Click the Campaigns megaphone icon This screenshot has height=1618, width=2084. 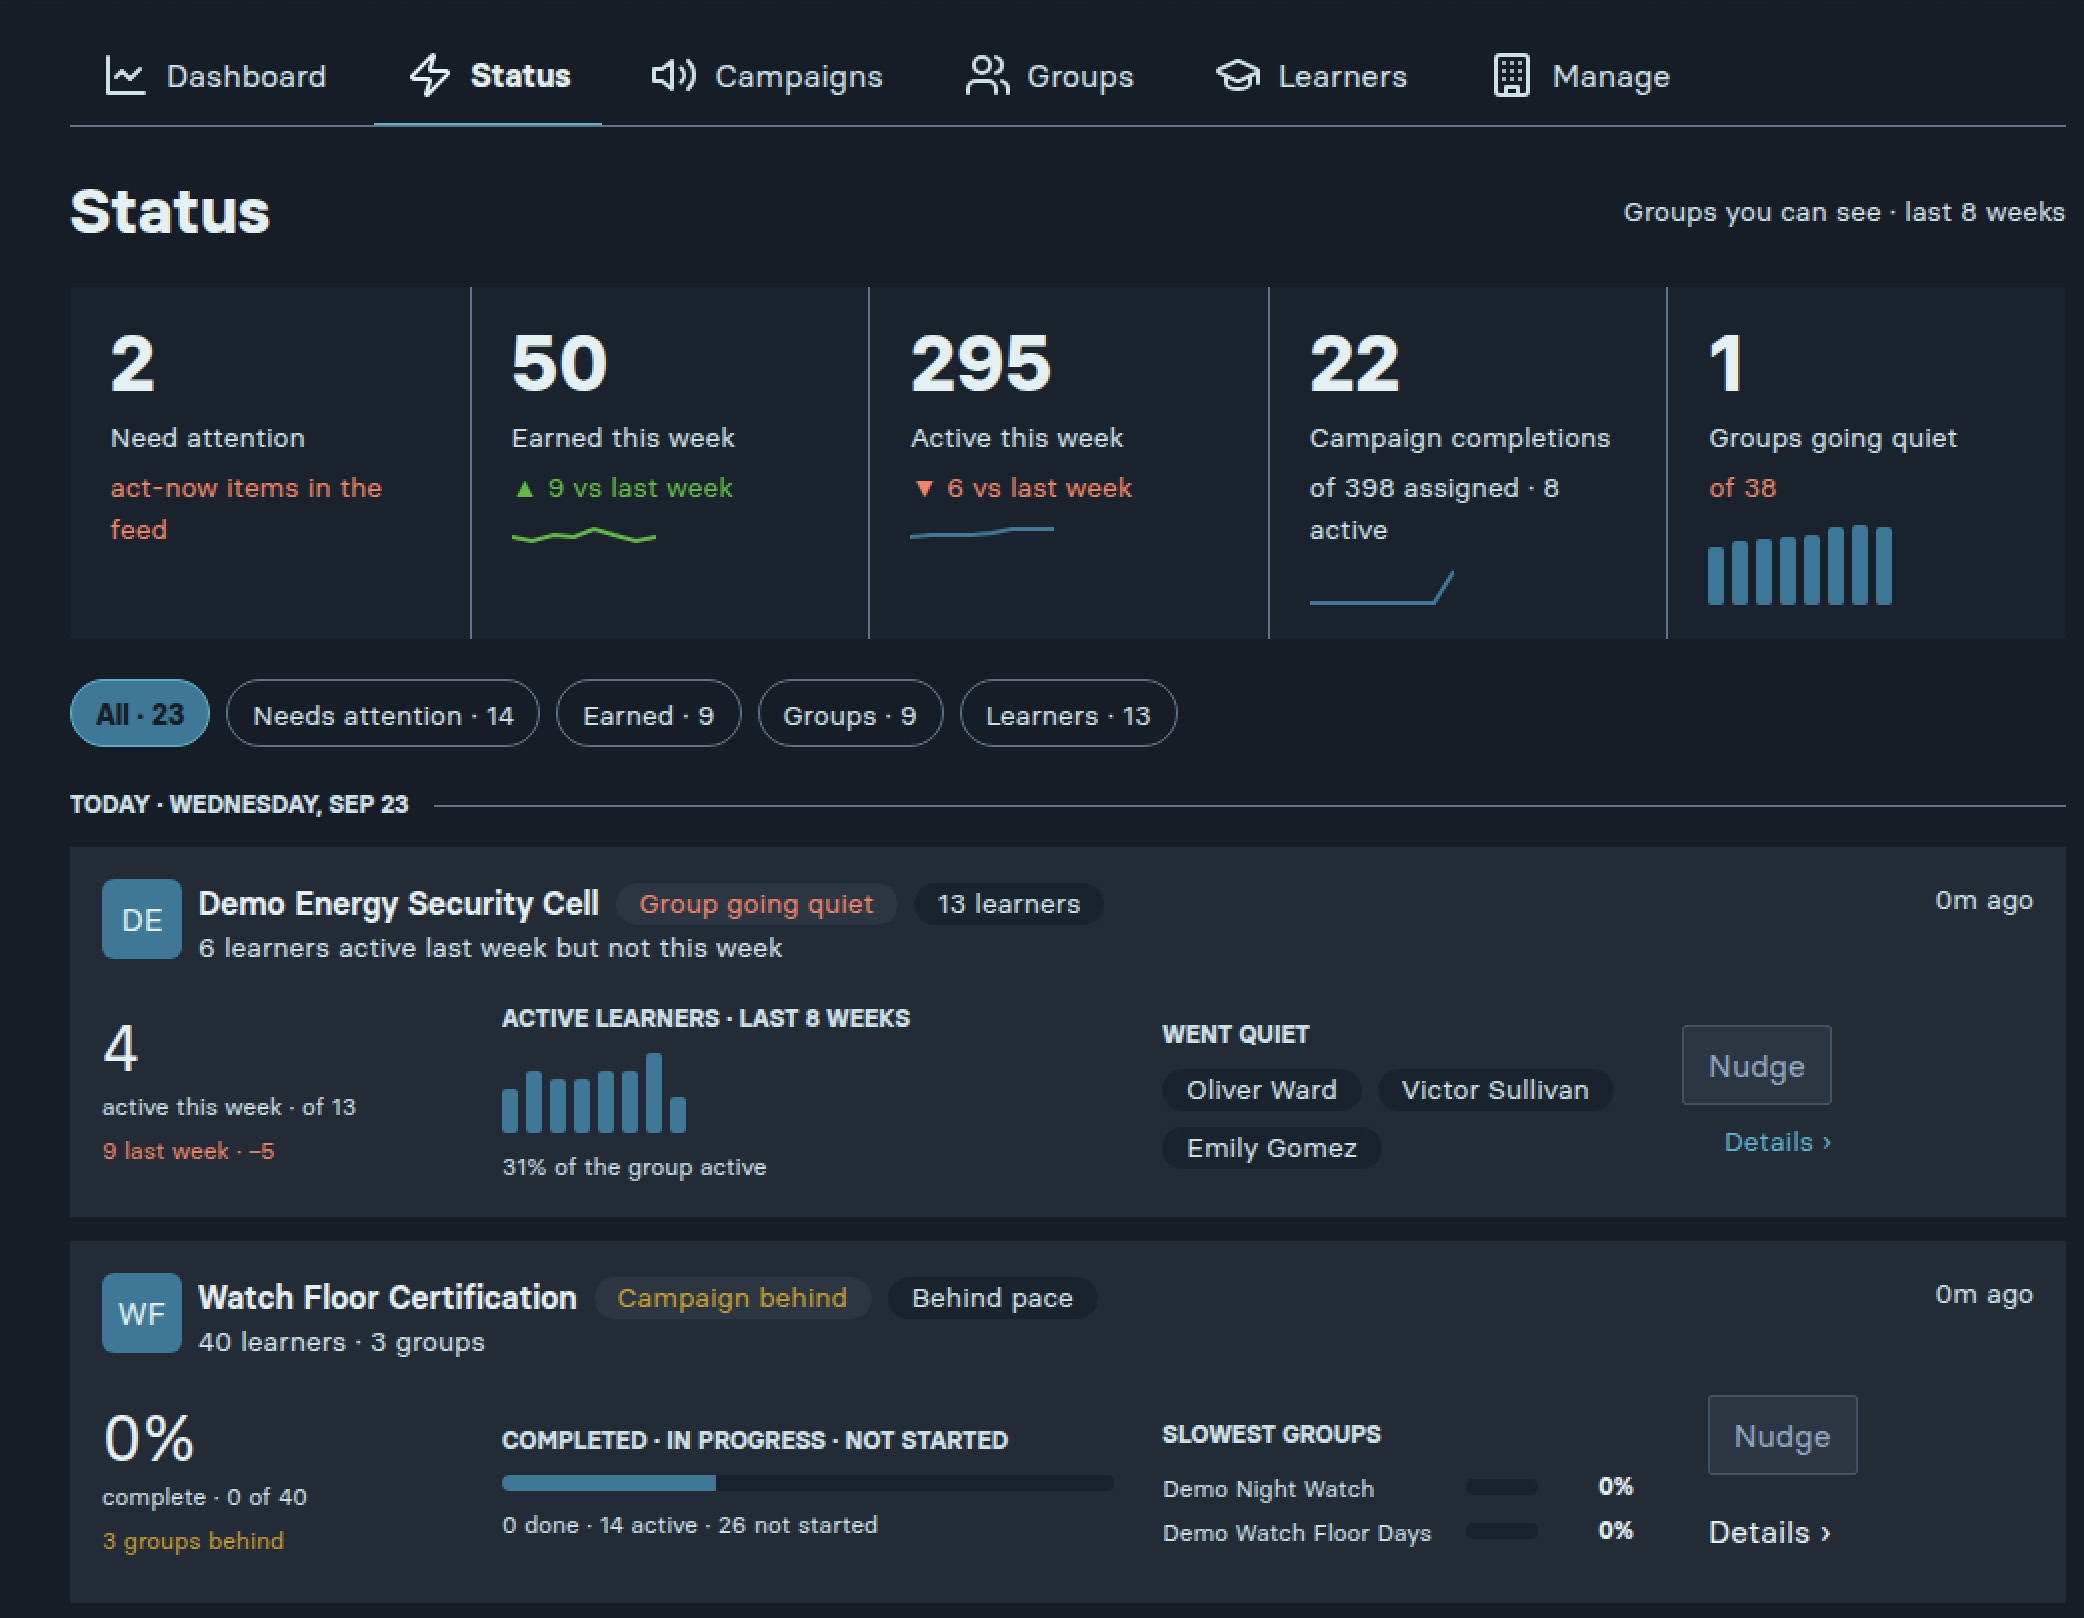tap(673, 76)
